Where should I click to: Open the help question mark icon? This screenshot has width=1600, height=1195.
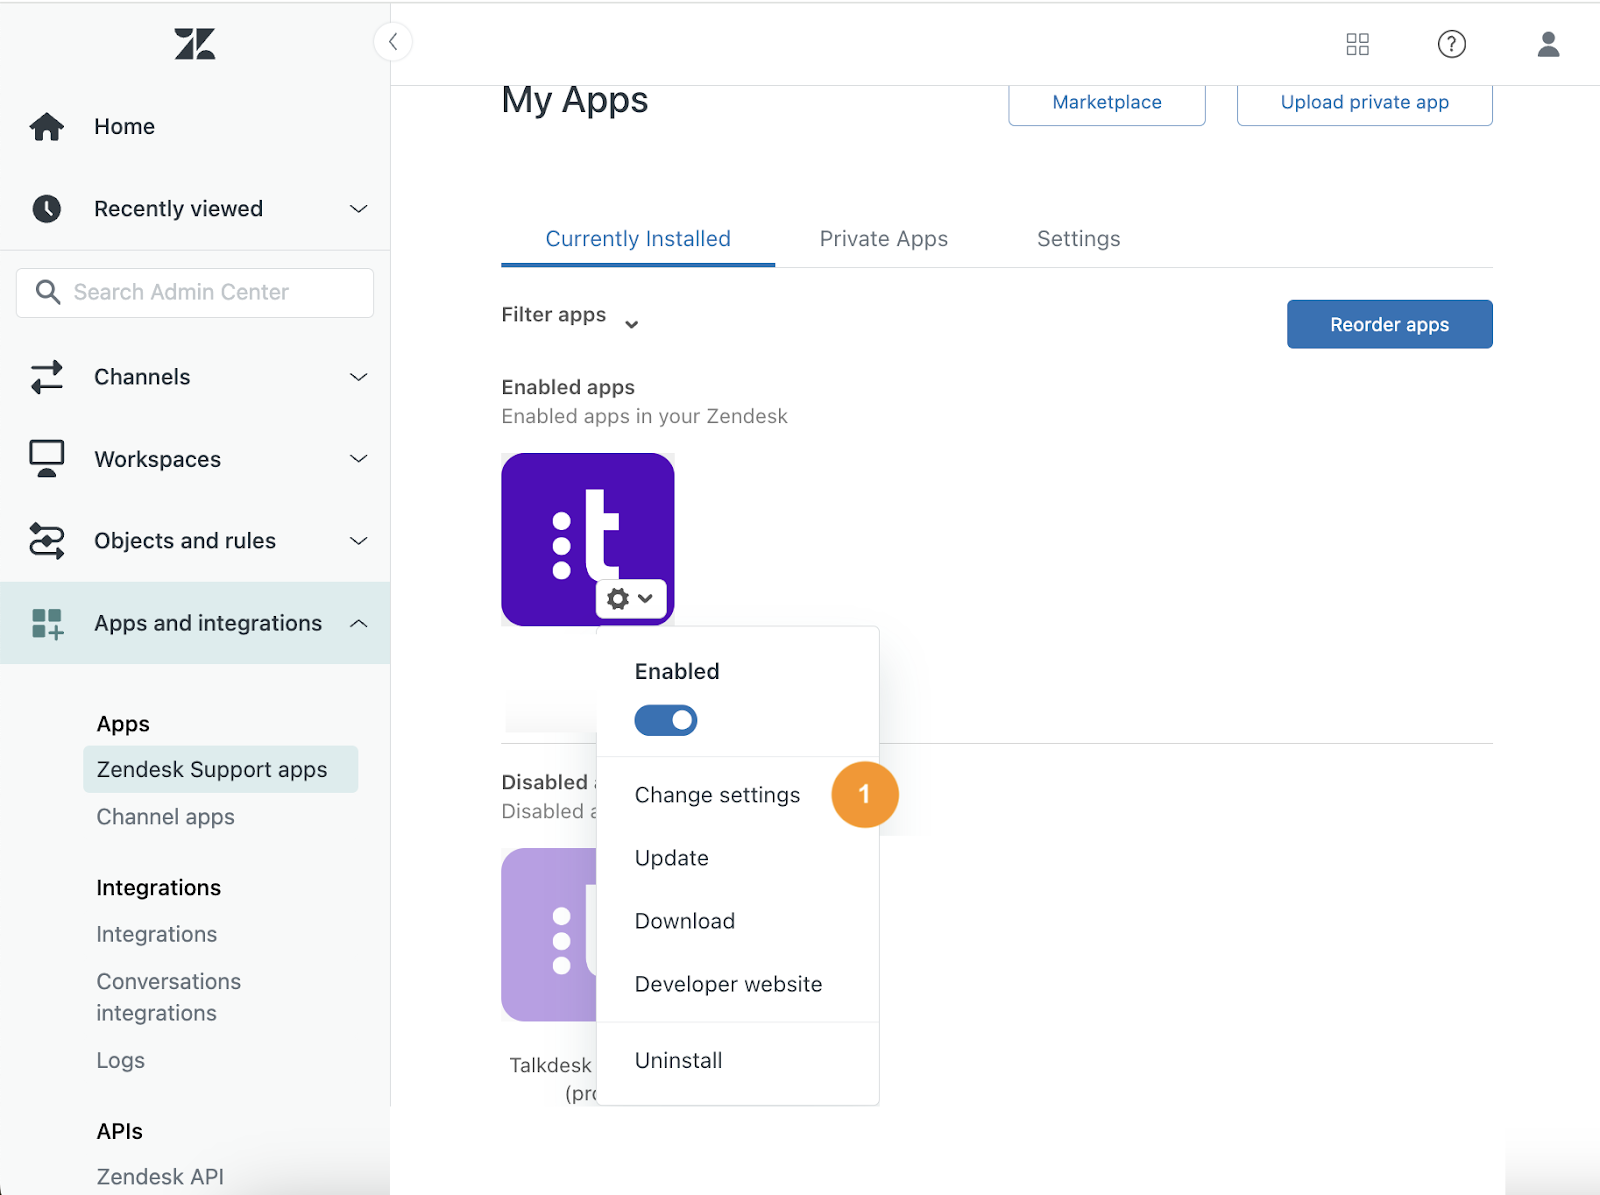coord(1451,44)
